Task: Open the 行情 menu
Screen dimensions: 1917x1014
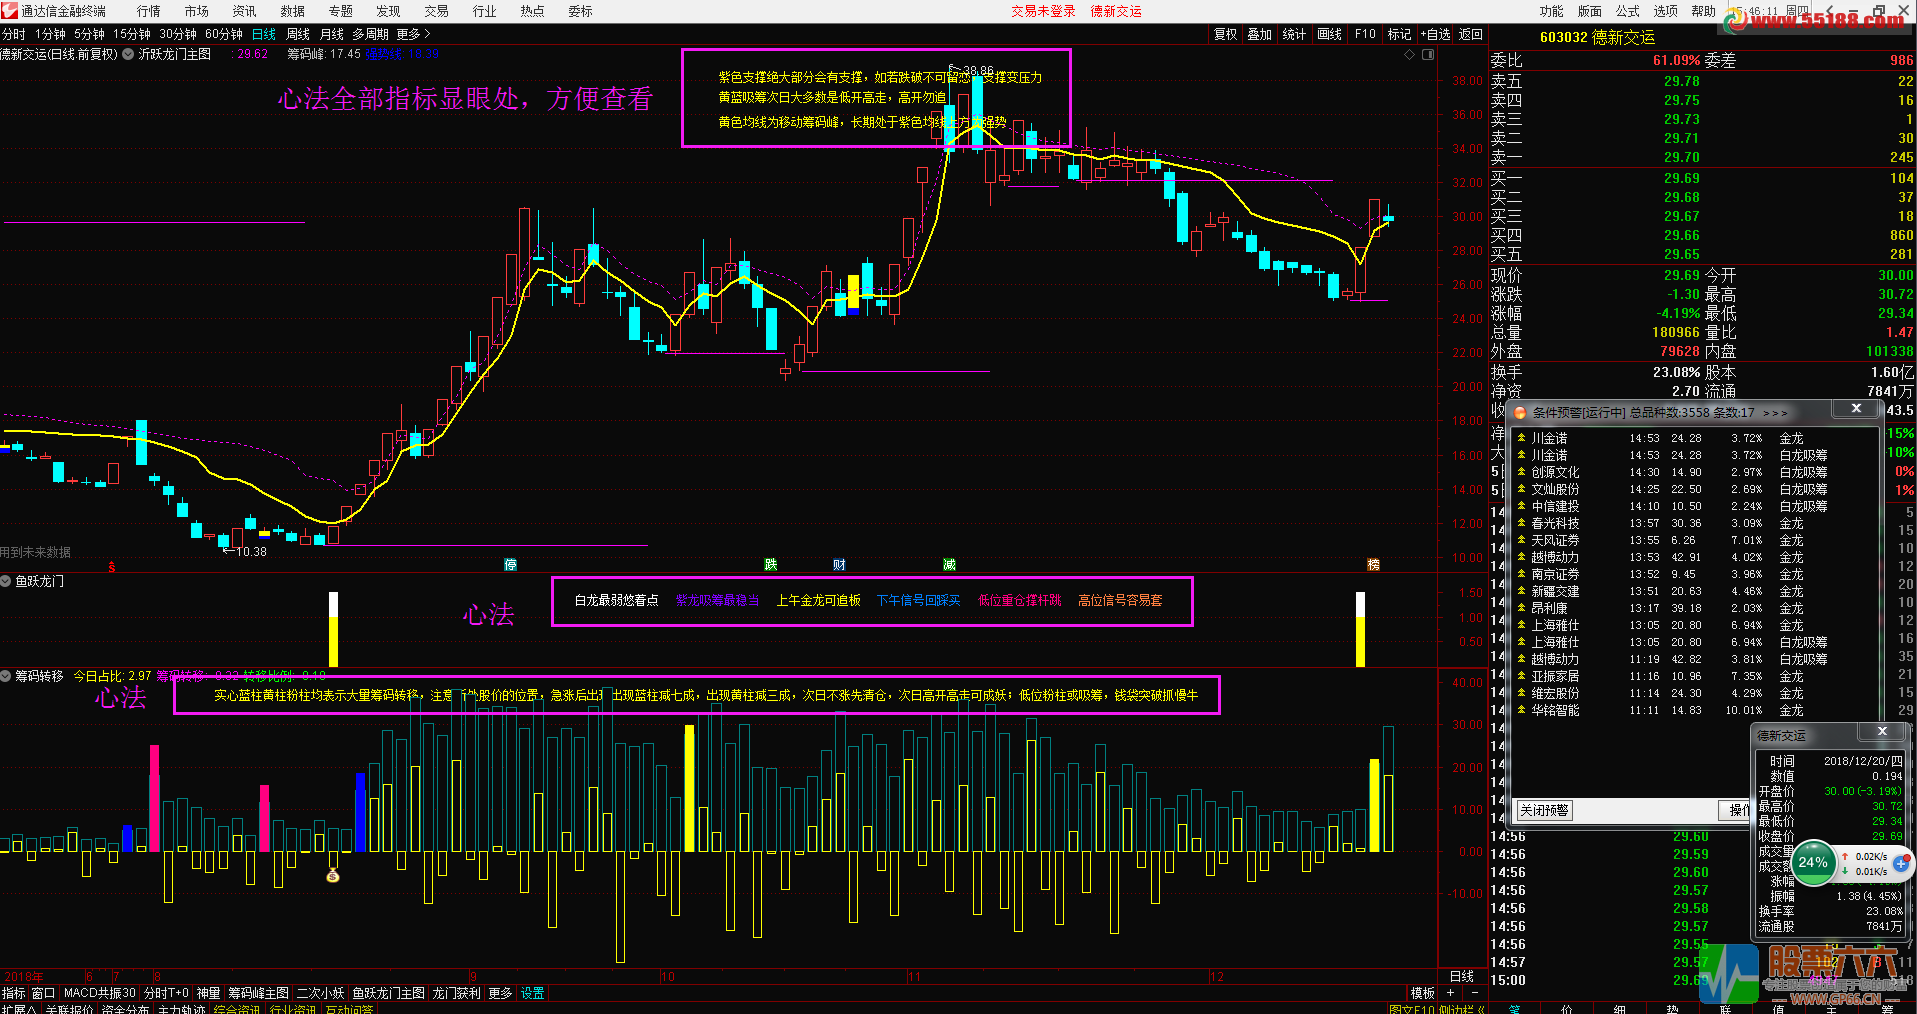Action: (x=149, y=11)
